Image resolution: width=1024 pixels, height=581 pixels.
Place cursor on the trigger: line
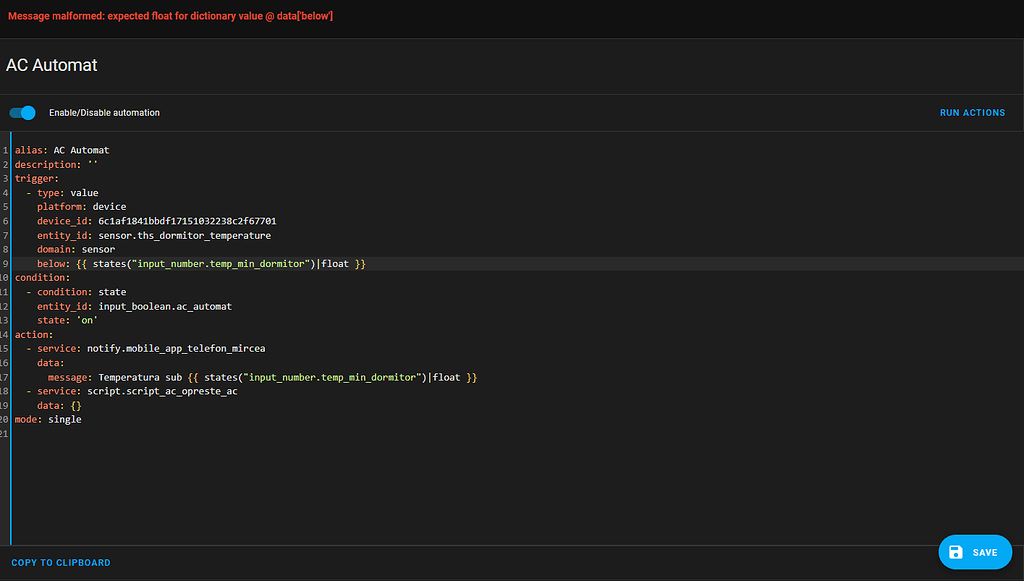click(x=33, y=178)
